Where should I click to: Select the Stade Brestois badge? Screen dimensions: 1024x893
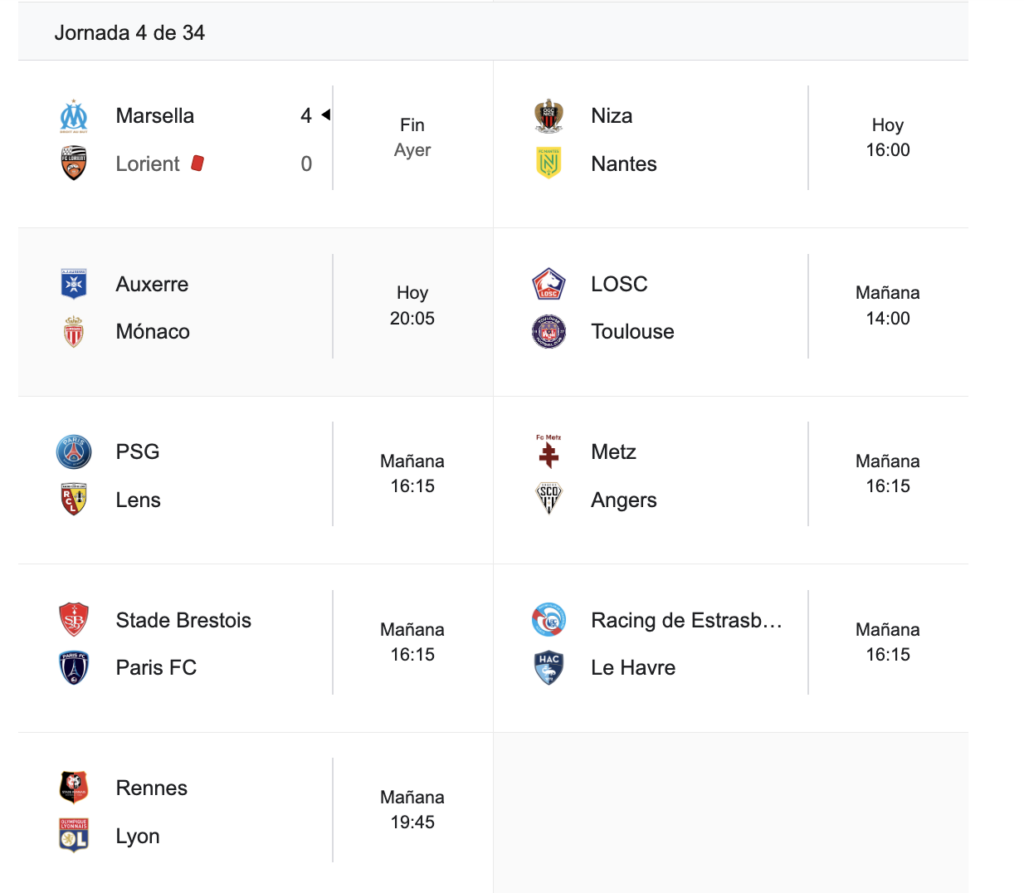73,620
